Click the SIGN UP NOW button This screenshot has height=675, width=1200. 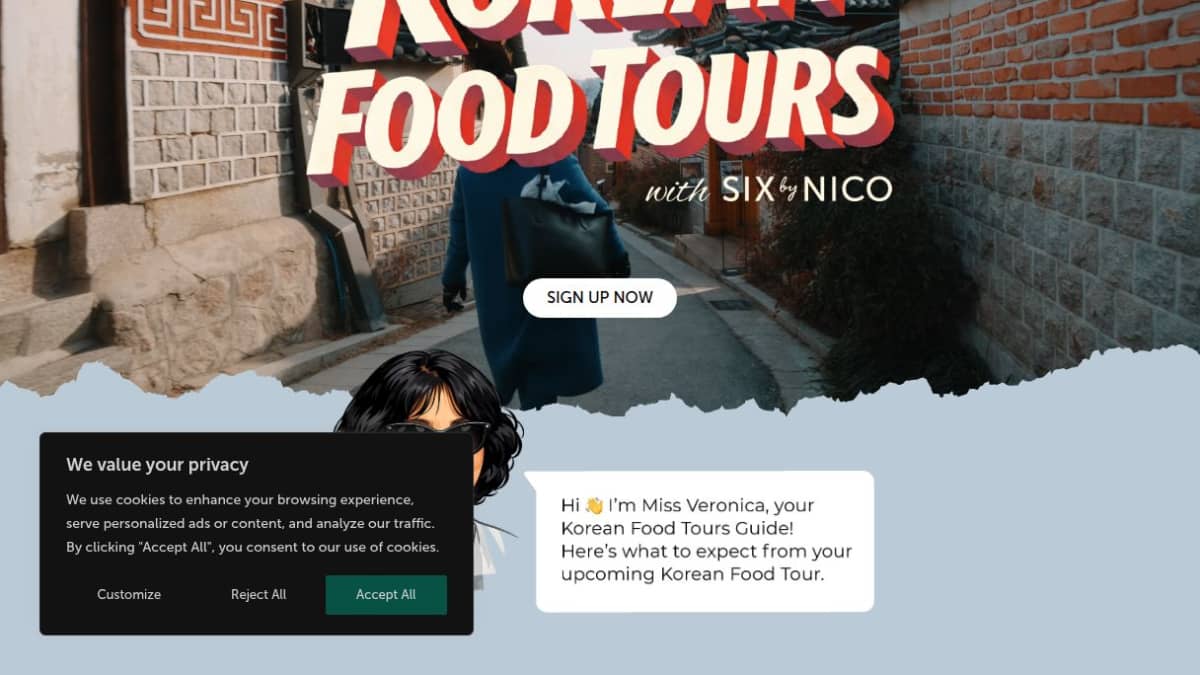coord(600,298)
